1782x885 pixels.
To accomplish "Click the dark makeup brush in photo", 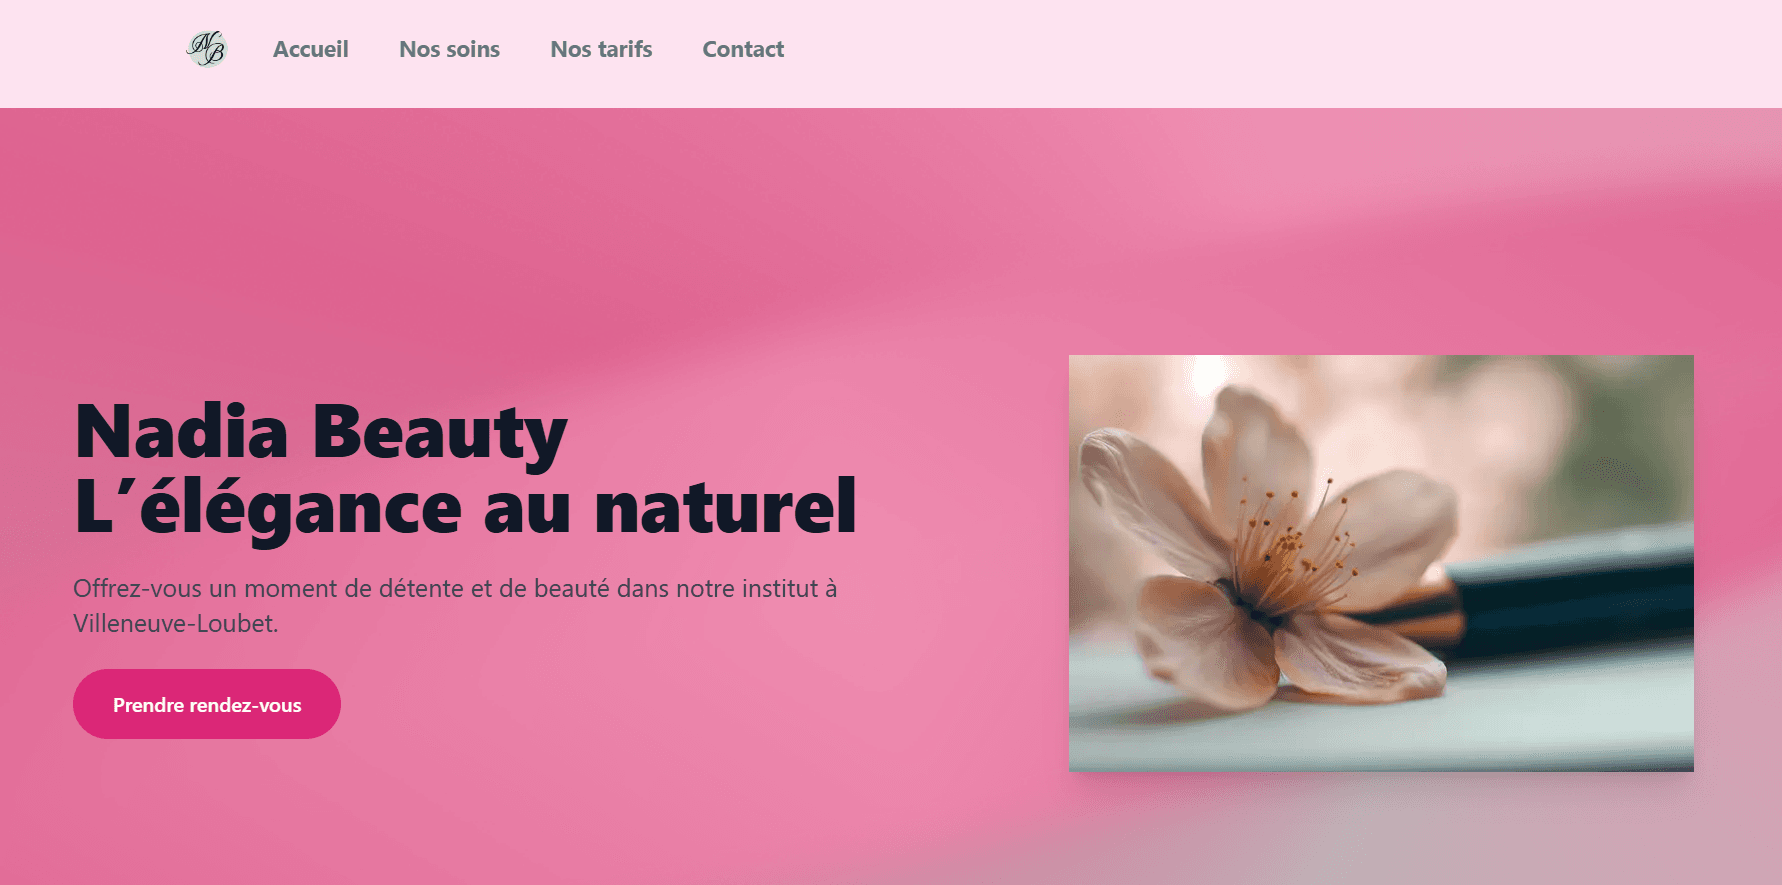I will (1570, 595).
